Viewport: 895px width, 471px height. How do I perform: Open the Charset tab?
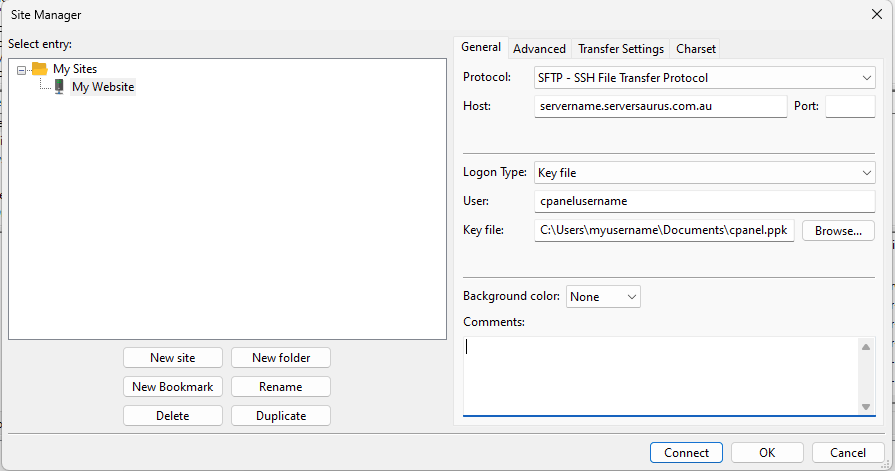696,49
